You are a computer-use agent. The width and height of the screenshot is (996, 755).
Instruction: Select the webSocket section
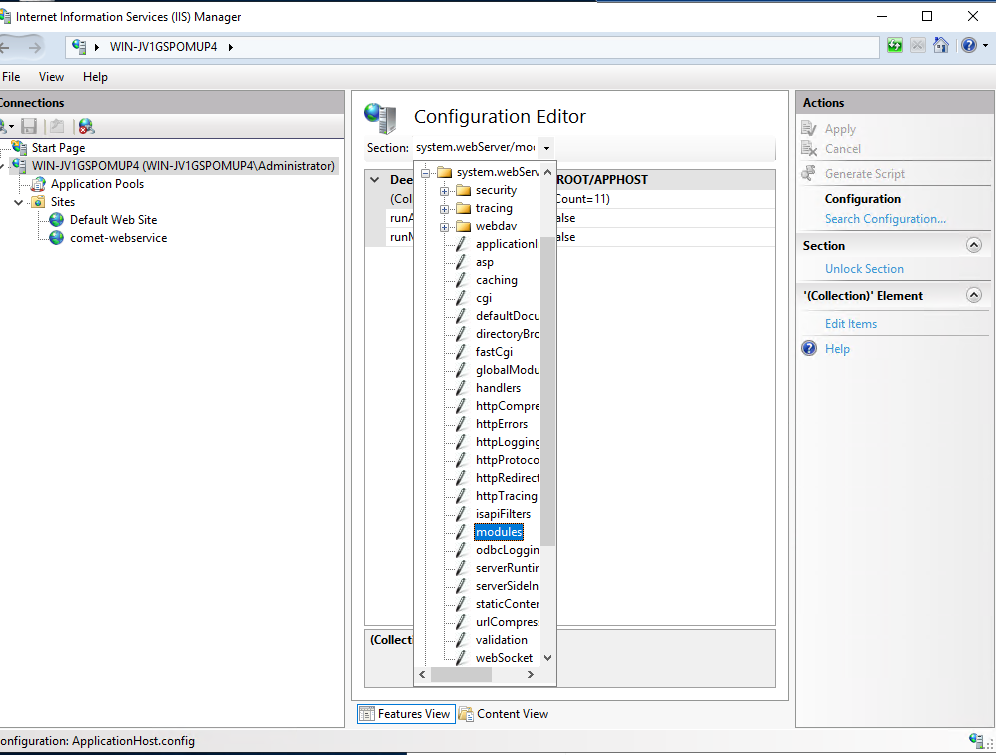(504, 658)
